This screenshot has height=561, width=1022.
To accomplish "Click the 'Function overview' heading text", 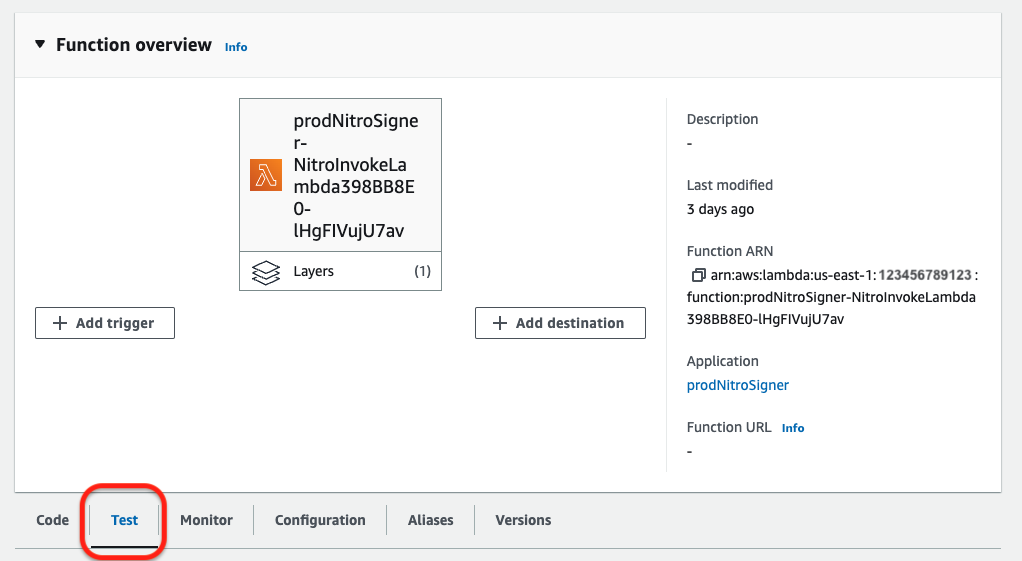I will [x=134, y=45].
